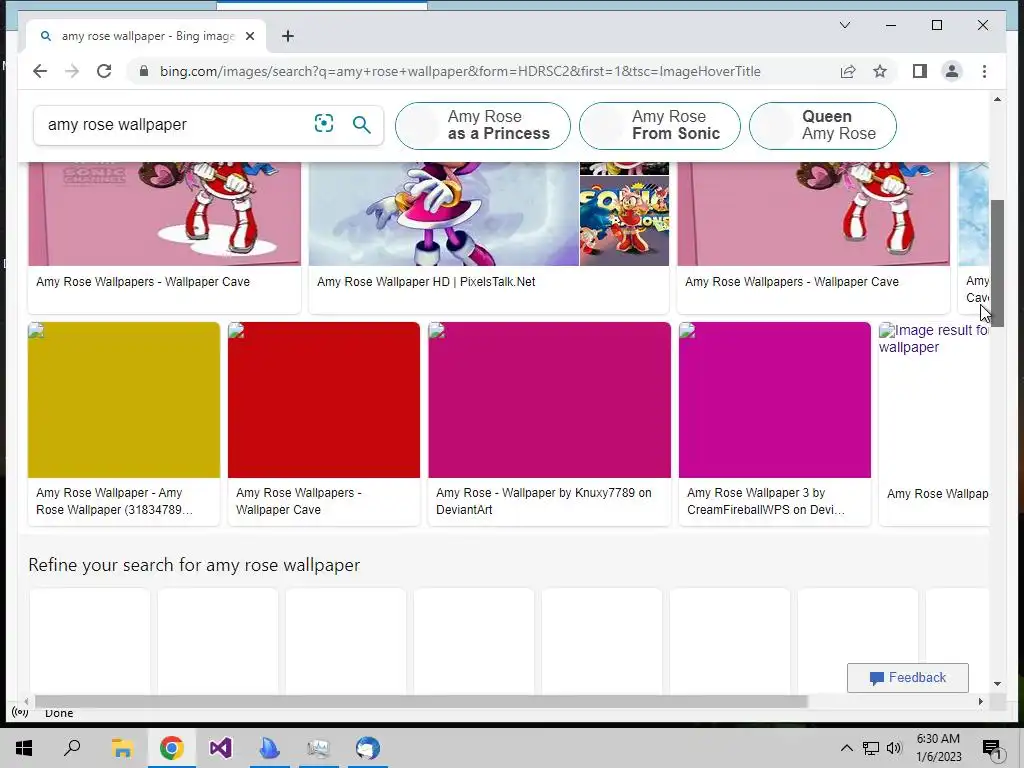Click the Sonic group small image thumbnail

[624, 221]
